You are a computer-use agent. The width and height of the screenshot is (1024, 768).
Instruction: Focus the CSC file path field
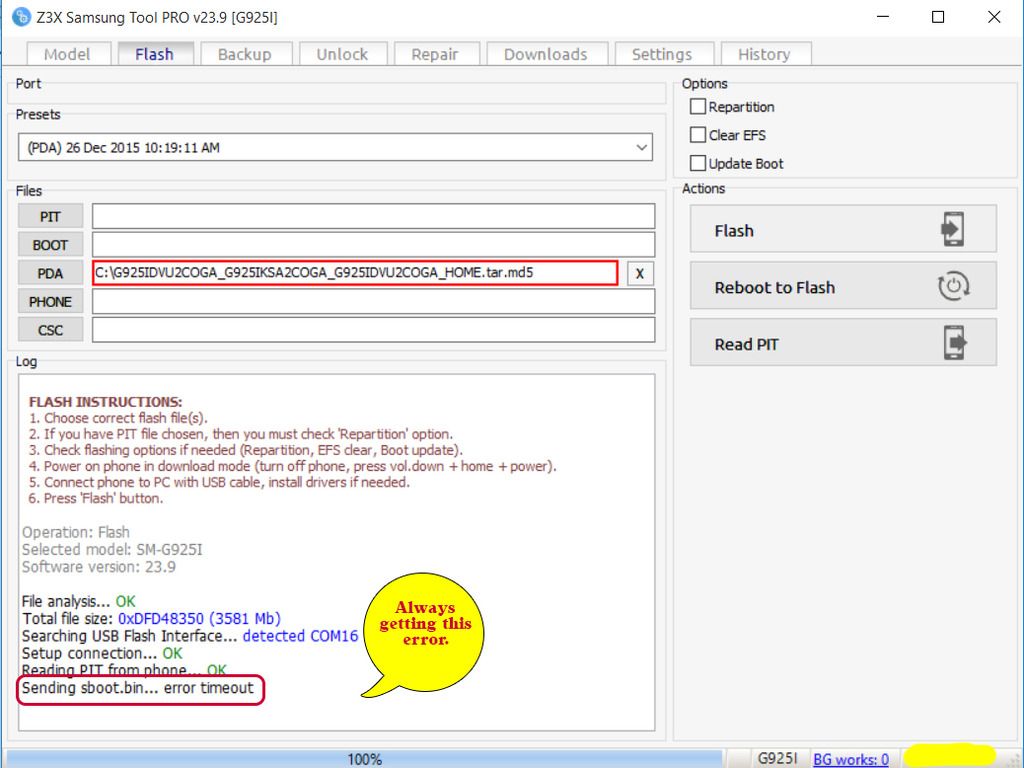374,330
